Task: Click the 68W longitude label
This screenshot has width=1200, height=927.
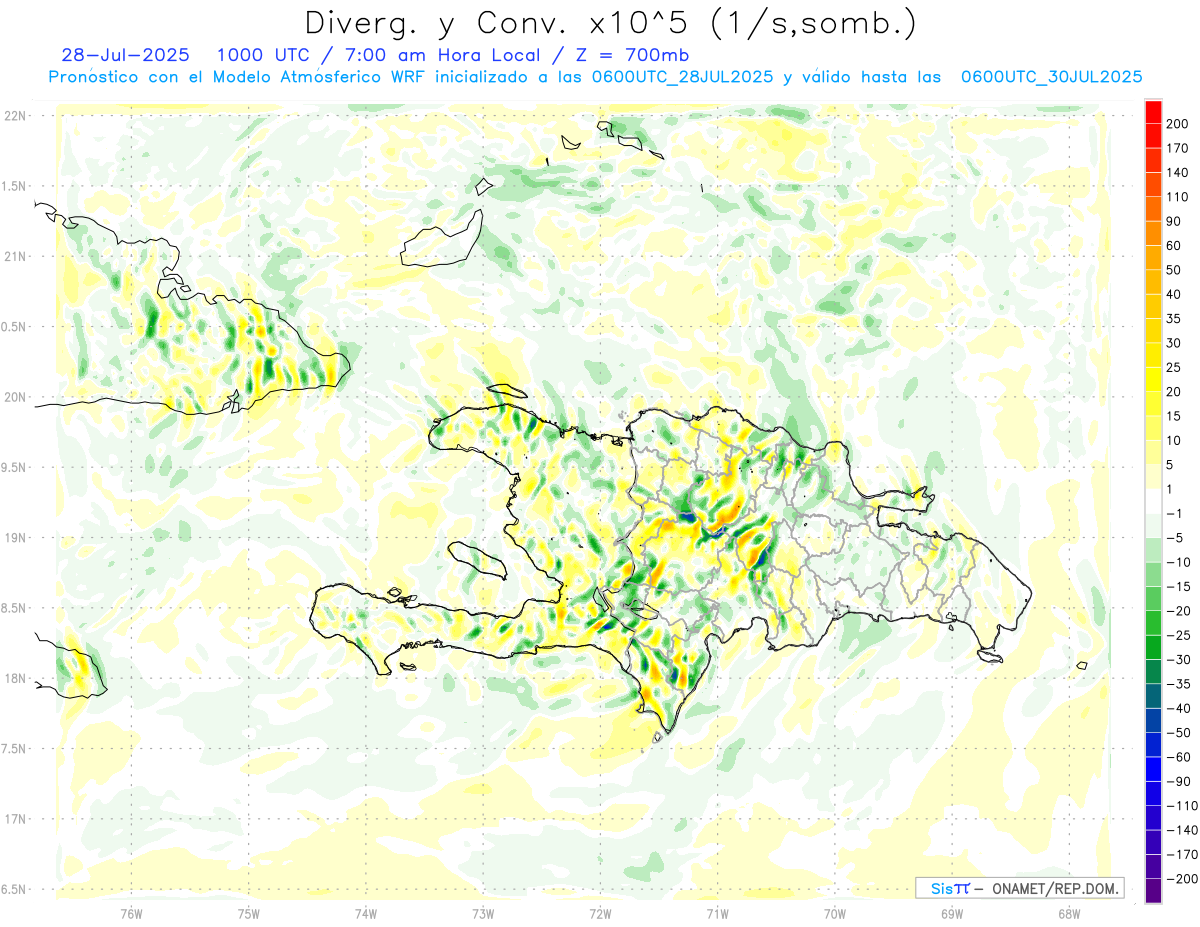Action: [1068, 913]
